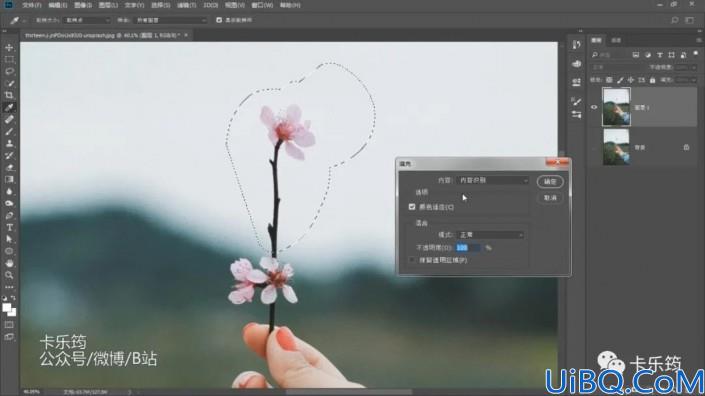Click the search icon in top right
The image size is (705, 396).
coord(675,20)
